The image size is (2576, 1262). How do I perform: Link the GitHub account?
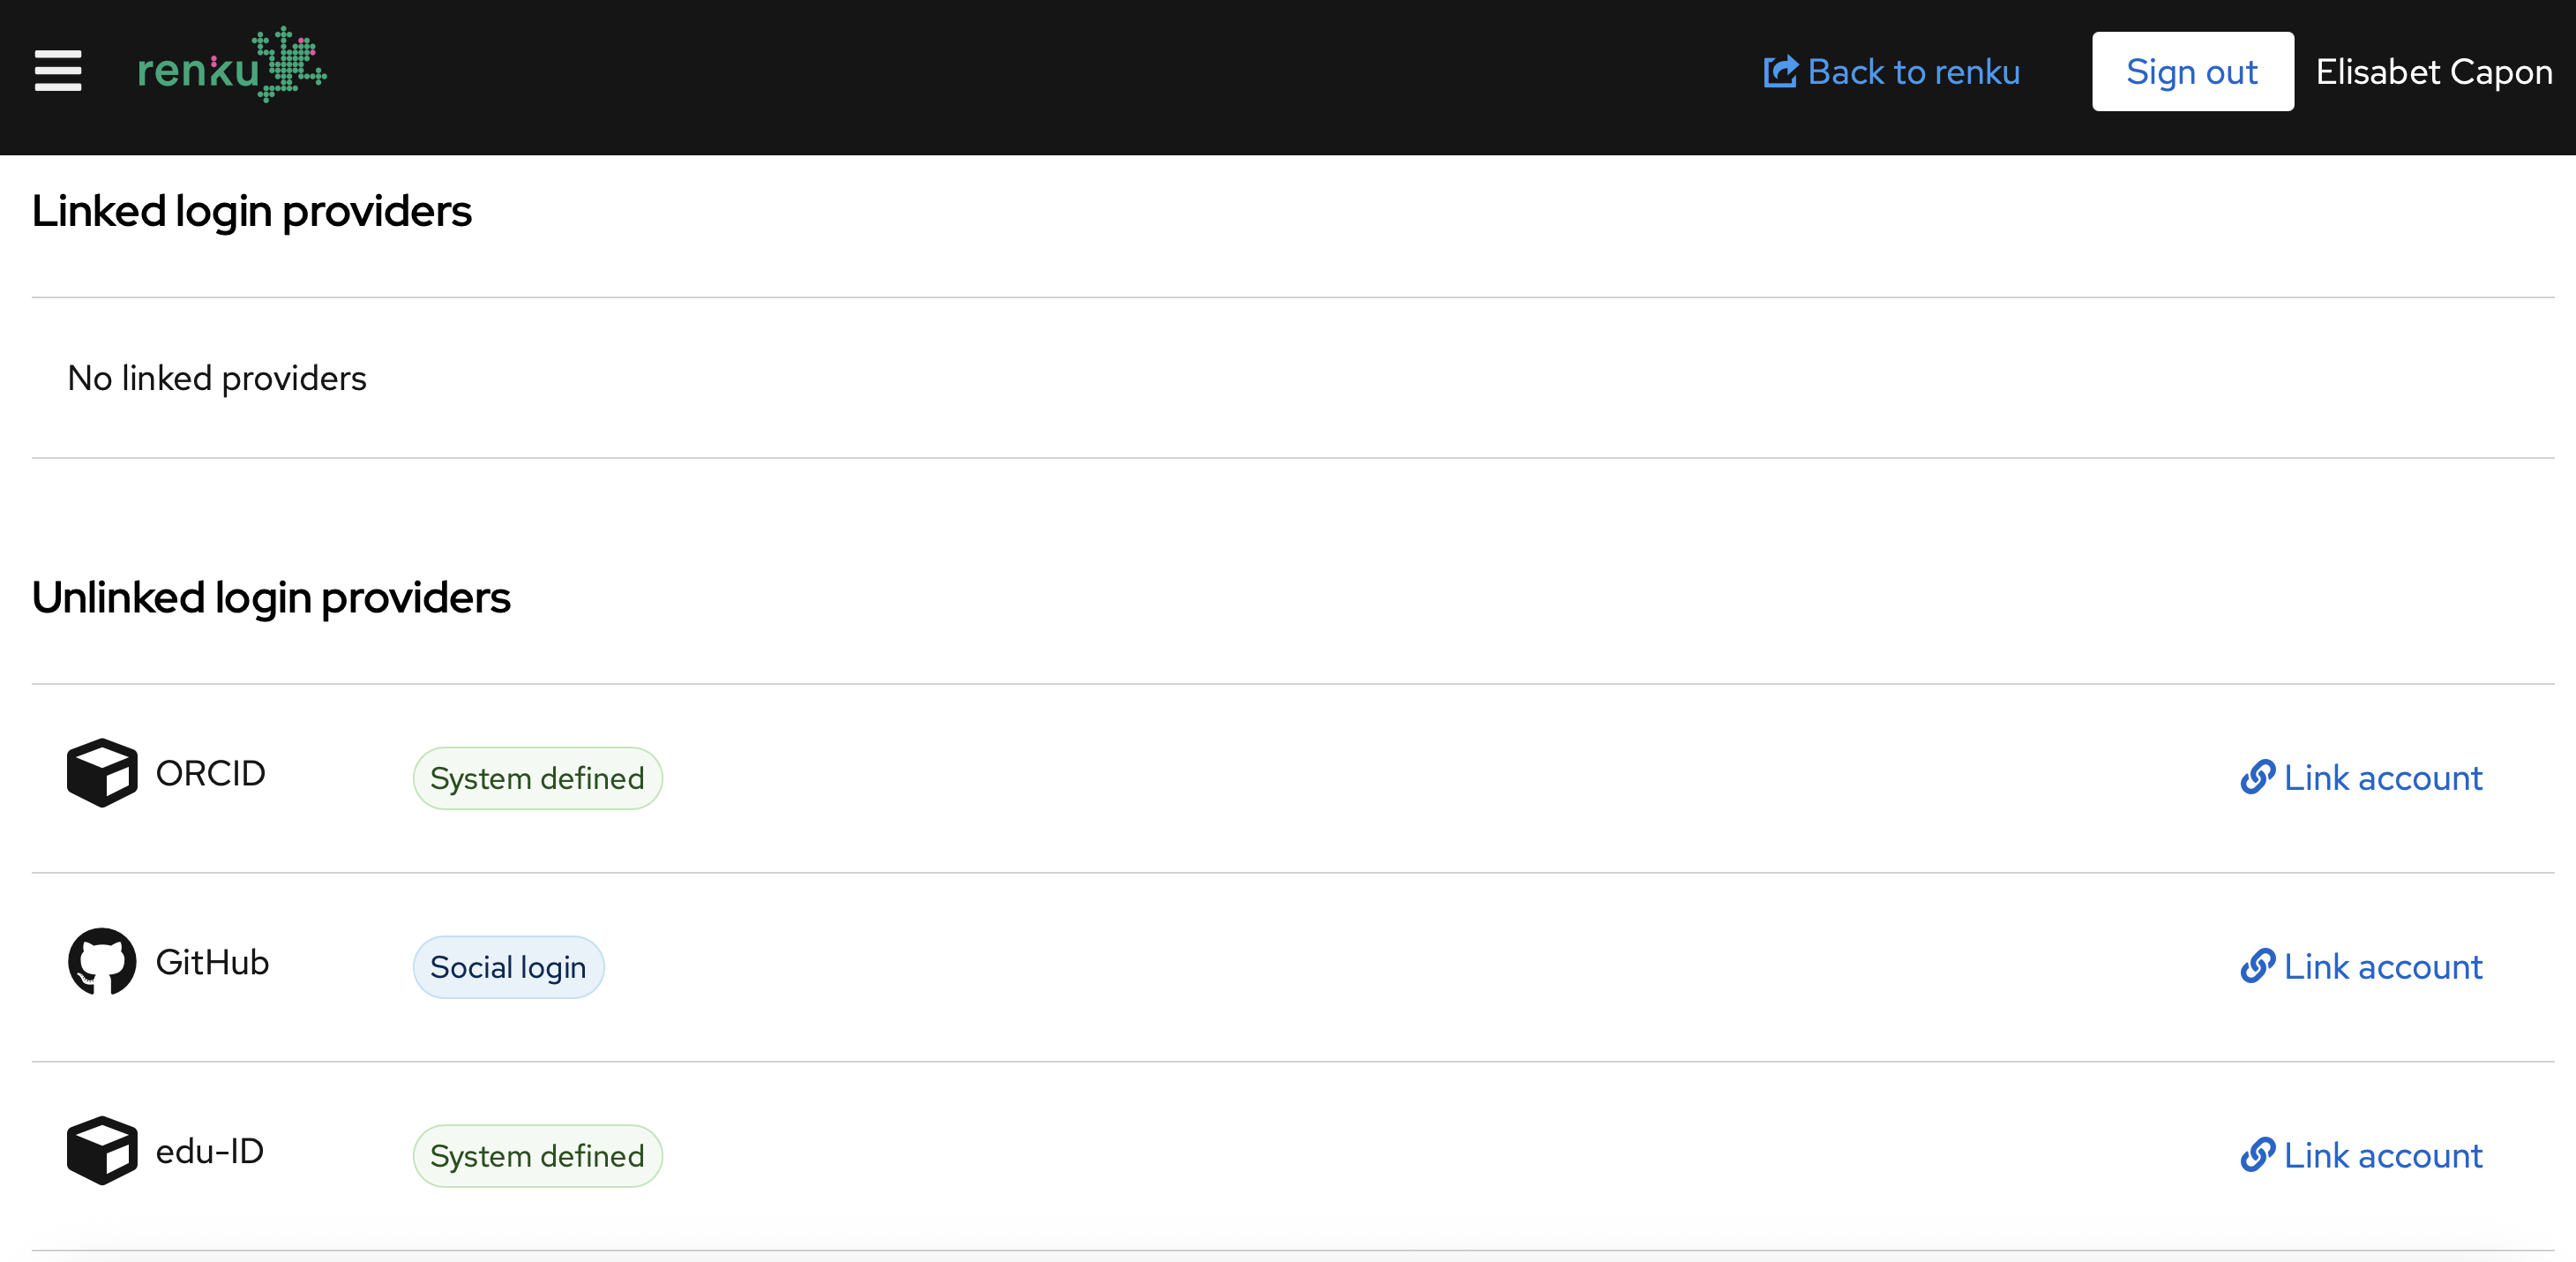tap(2362, 967)
